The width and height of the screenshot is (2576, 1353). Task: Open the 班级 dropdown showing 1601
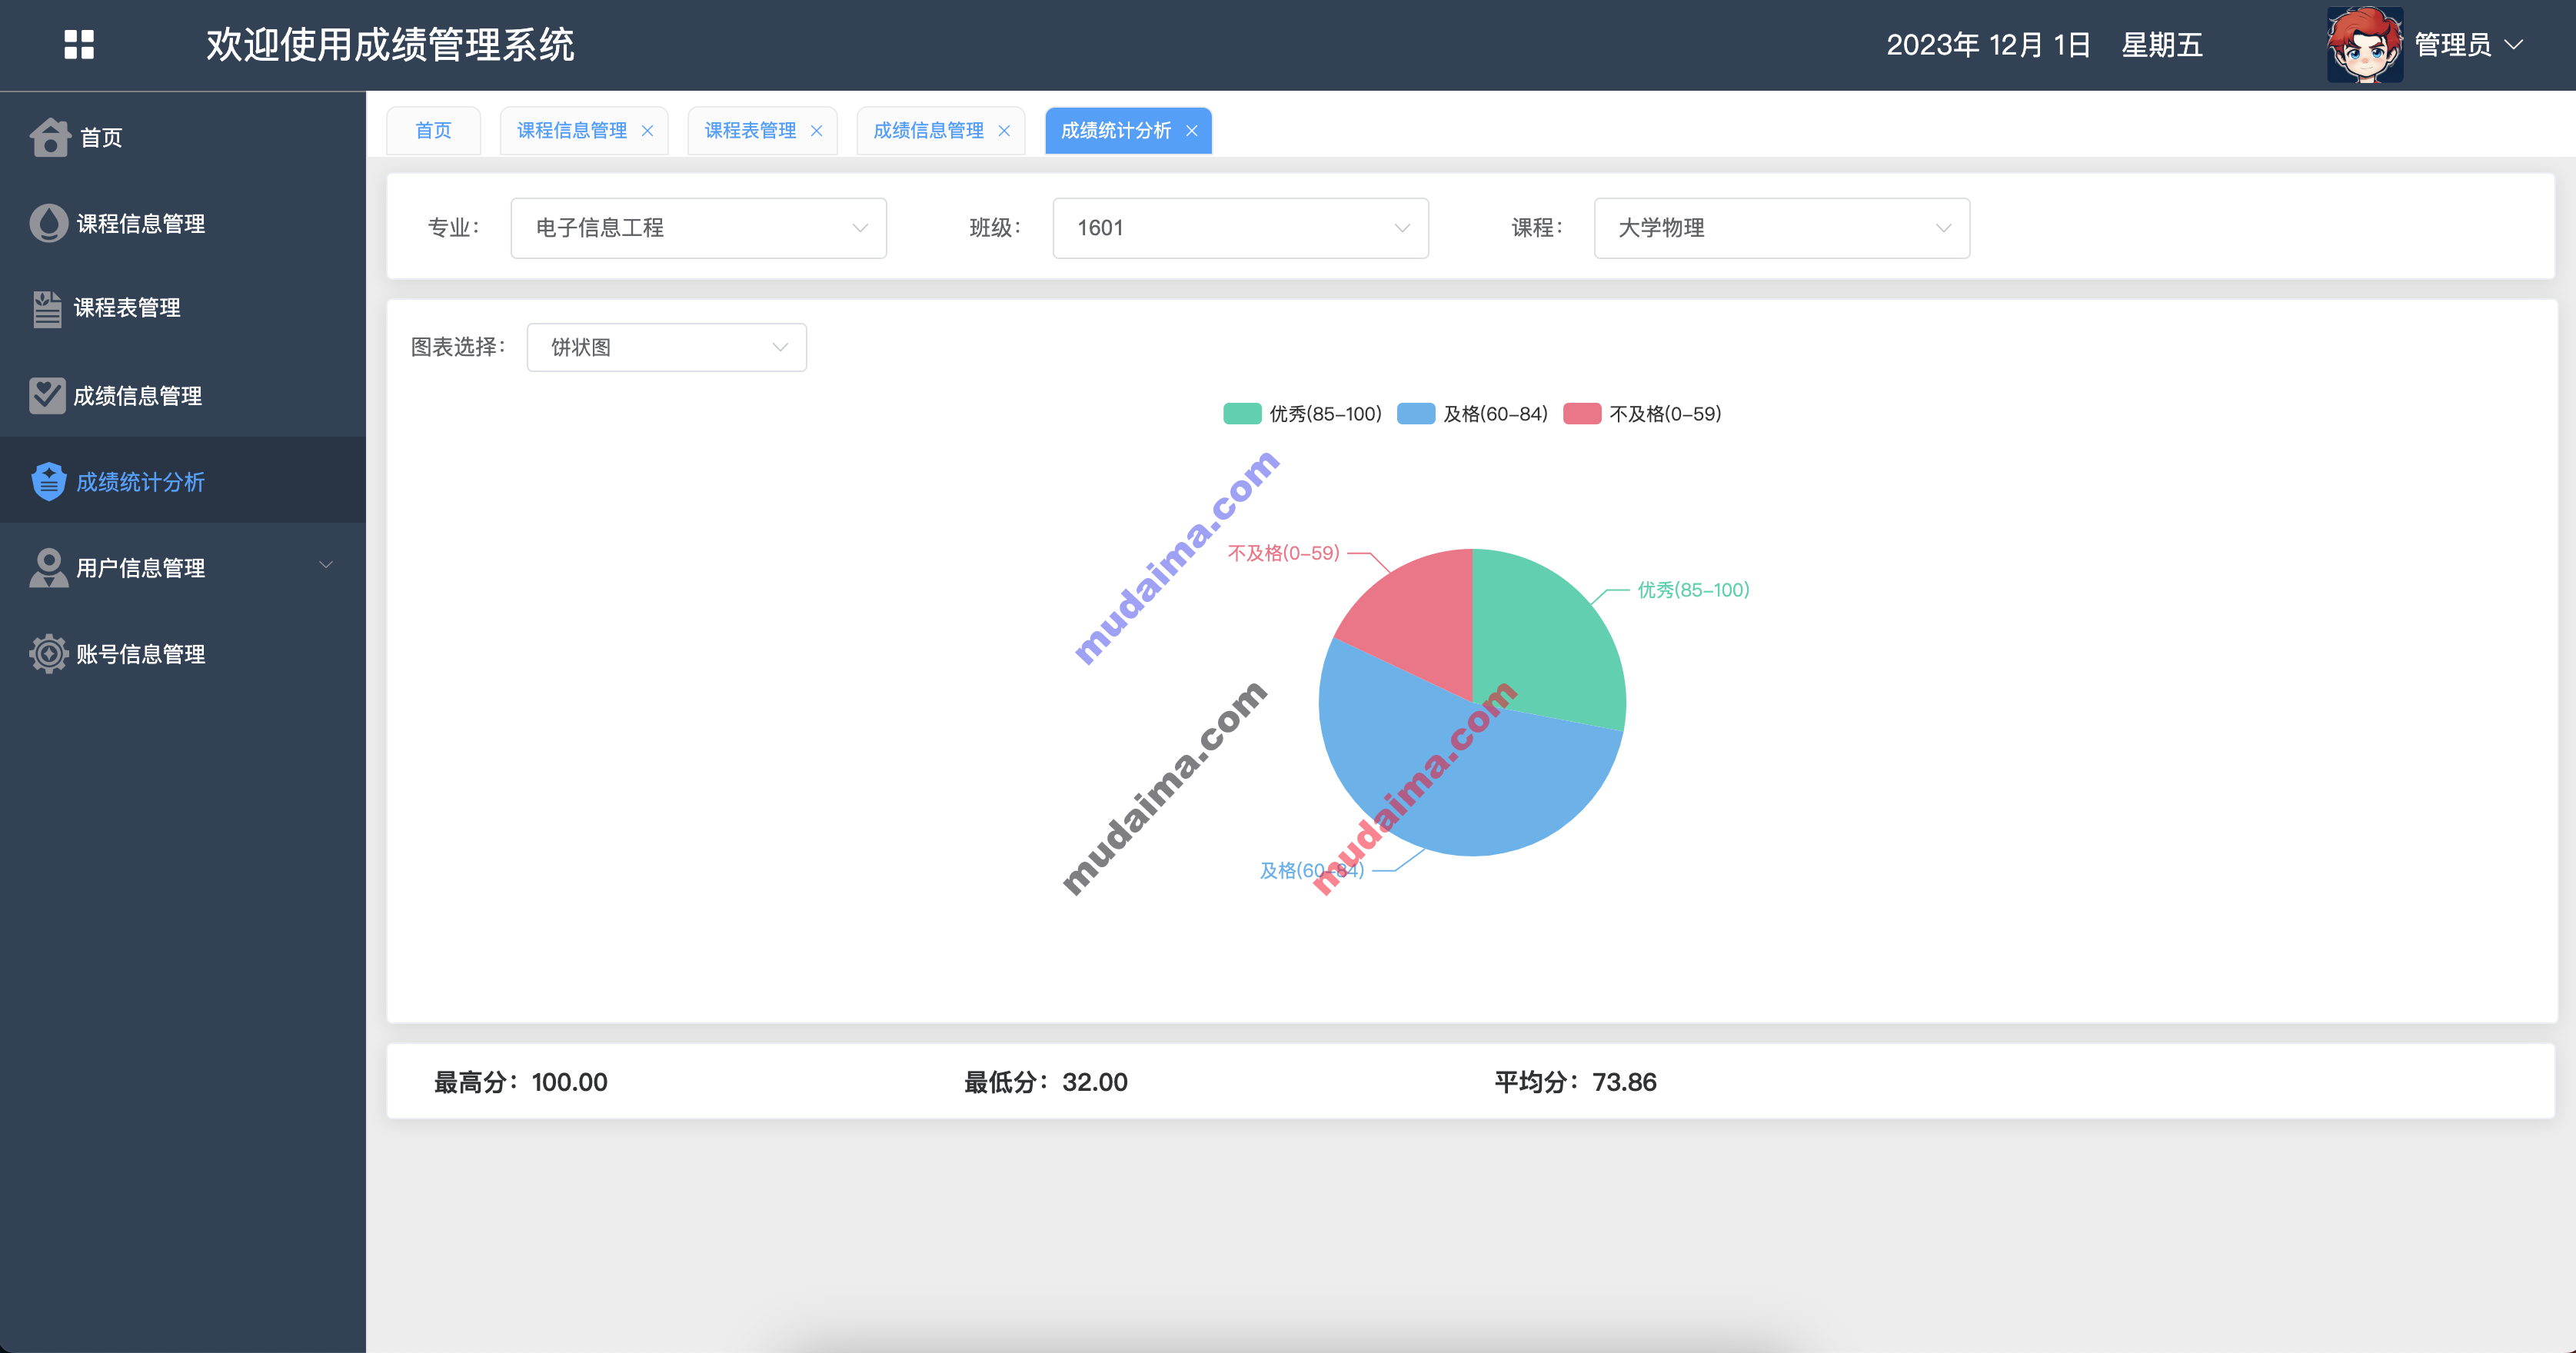[x=1240, y=228]
